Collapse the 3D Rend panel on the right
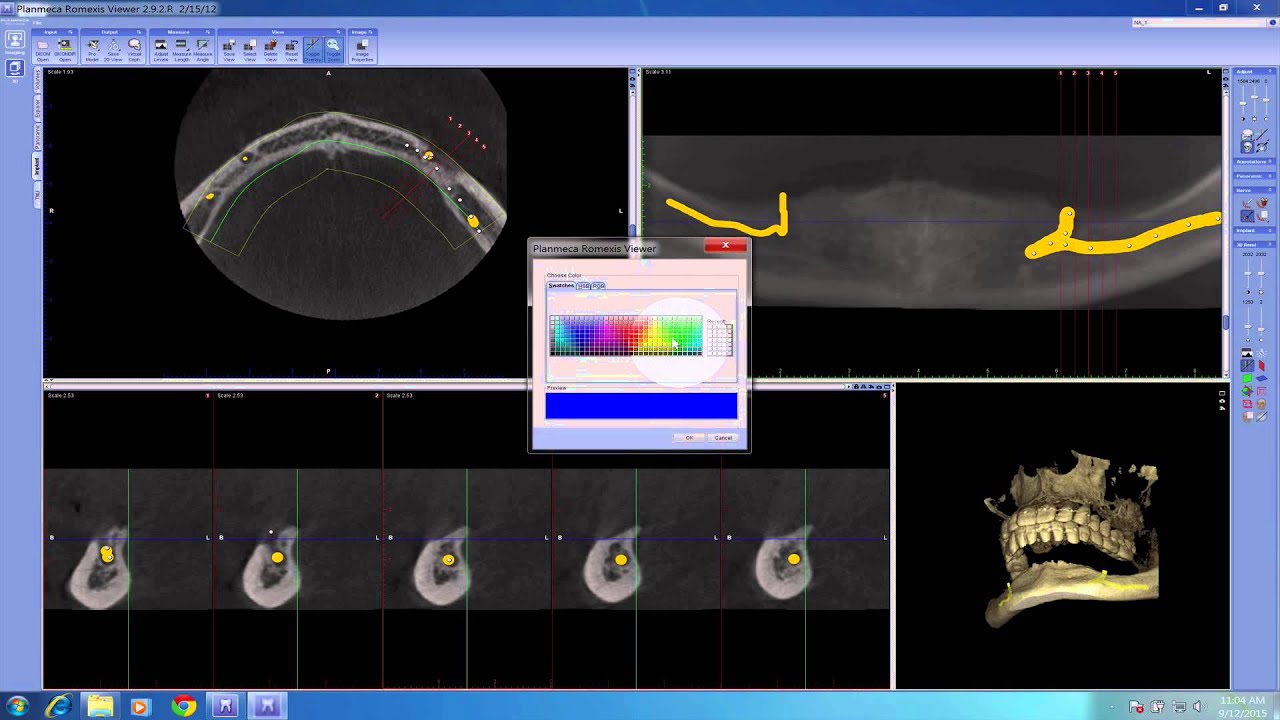The width and height of the screenshot is (1280, 720). [x=1270, y=244]
